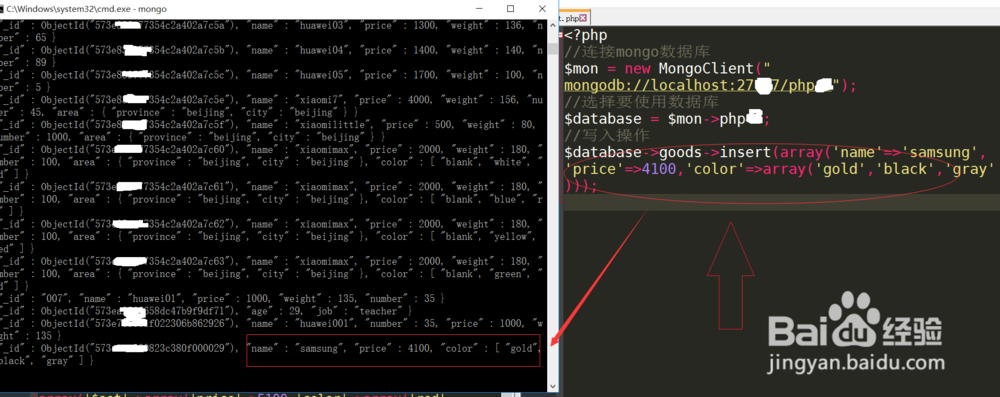Screen dimensions: 1000x397
Task: Click the cmd.exe - mongo title text
Action: coord(87,10)
